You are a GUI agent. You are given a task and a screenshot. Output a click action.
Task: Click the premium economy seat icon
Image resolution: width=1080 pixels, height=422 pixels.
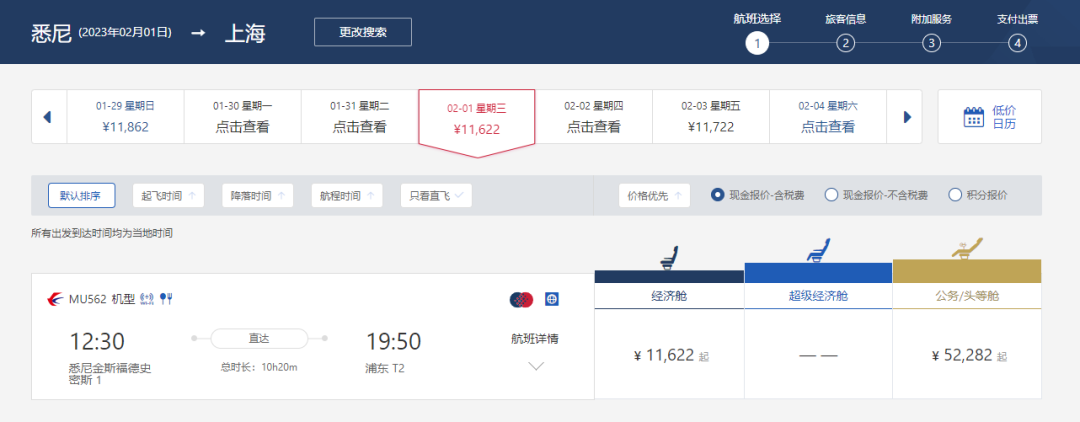[x=818, y=251]
